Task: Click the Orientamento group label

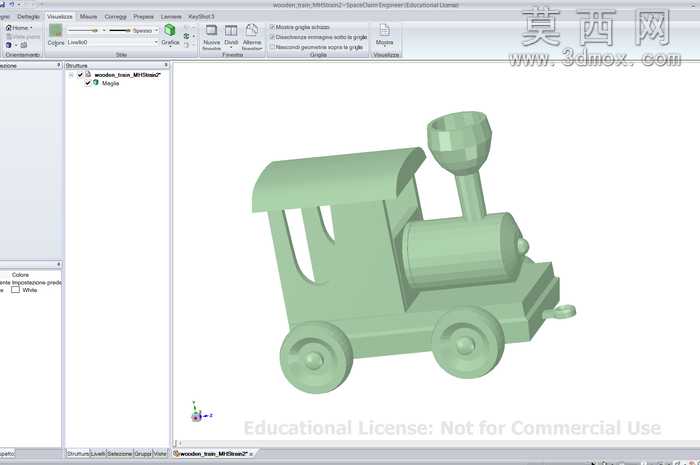Action: (23, 55)
